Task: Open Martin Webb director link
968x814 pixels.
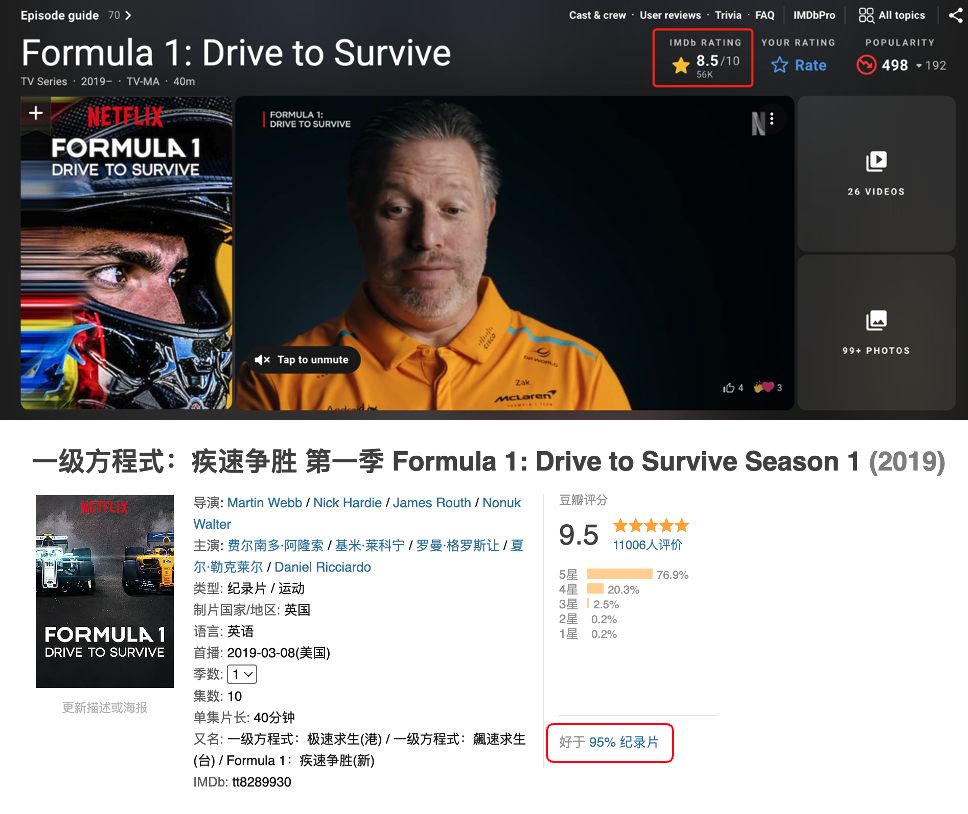Action: [264, 503]
